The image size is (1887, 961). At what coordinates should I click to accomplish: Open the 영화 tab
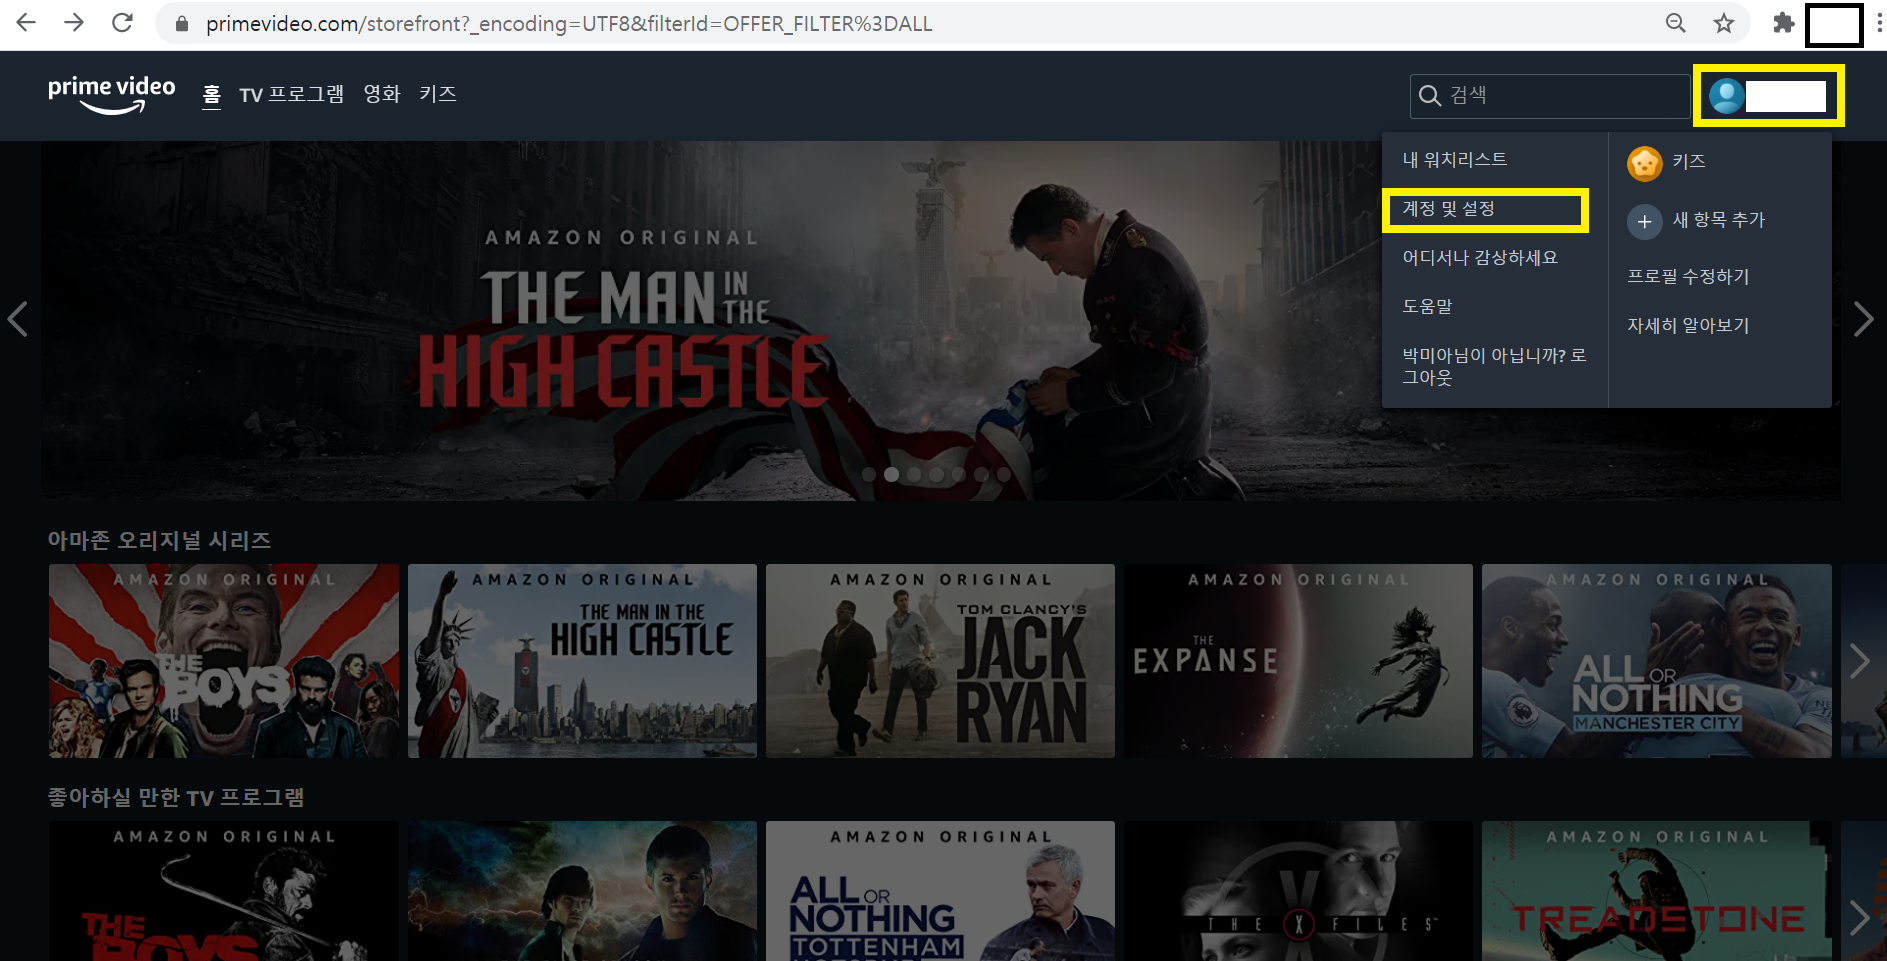(x=382, y=94)
